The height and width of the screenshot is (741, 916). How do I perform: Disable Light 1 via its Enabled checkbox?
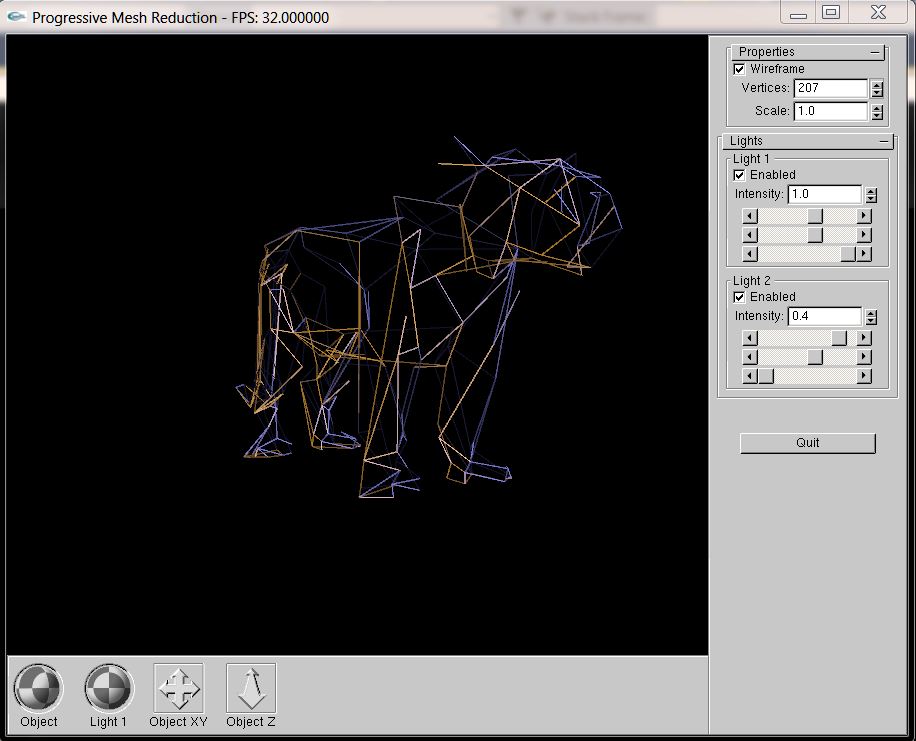[739, 175]
